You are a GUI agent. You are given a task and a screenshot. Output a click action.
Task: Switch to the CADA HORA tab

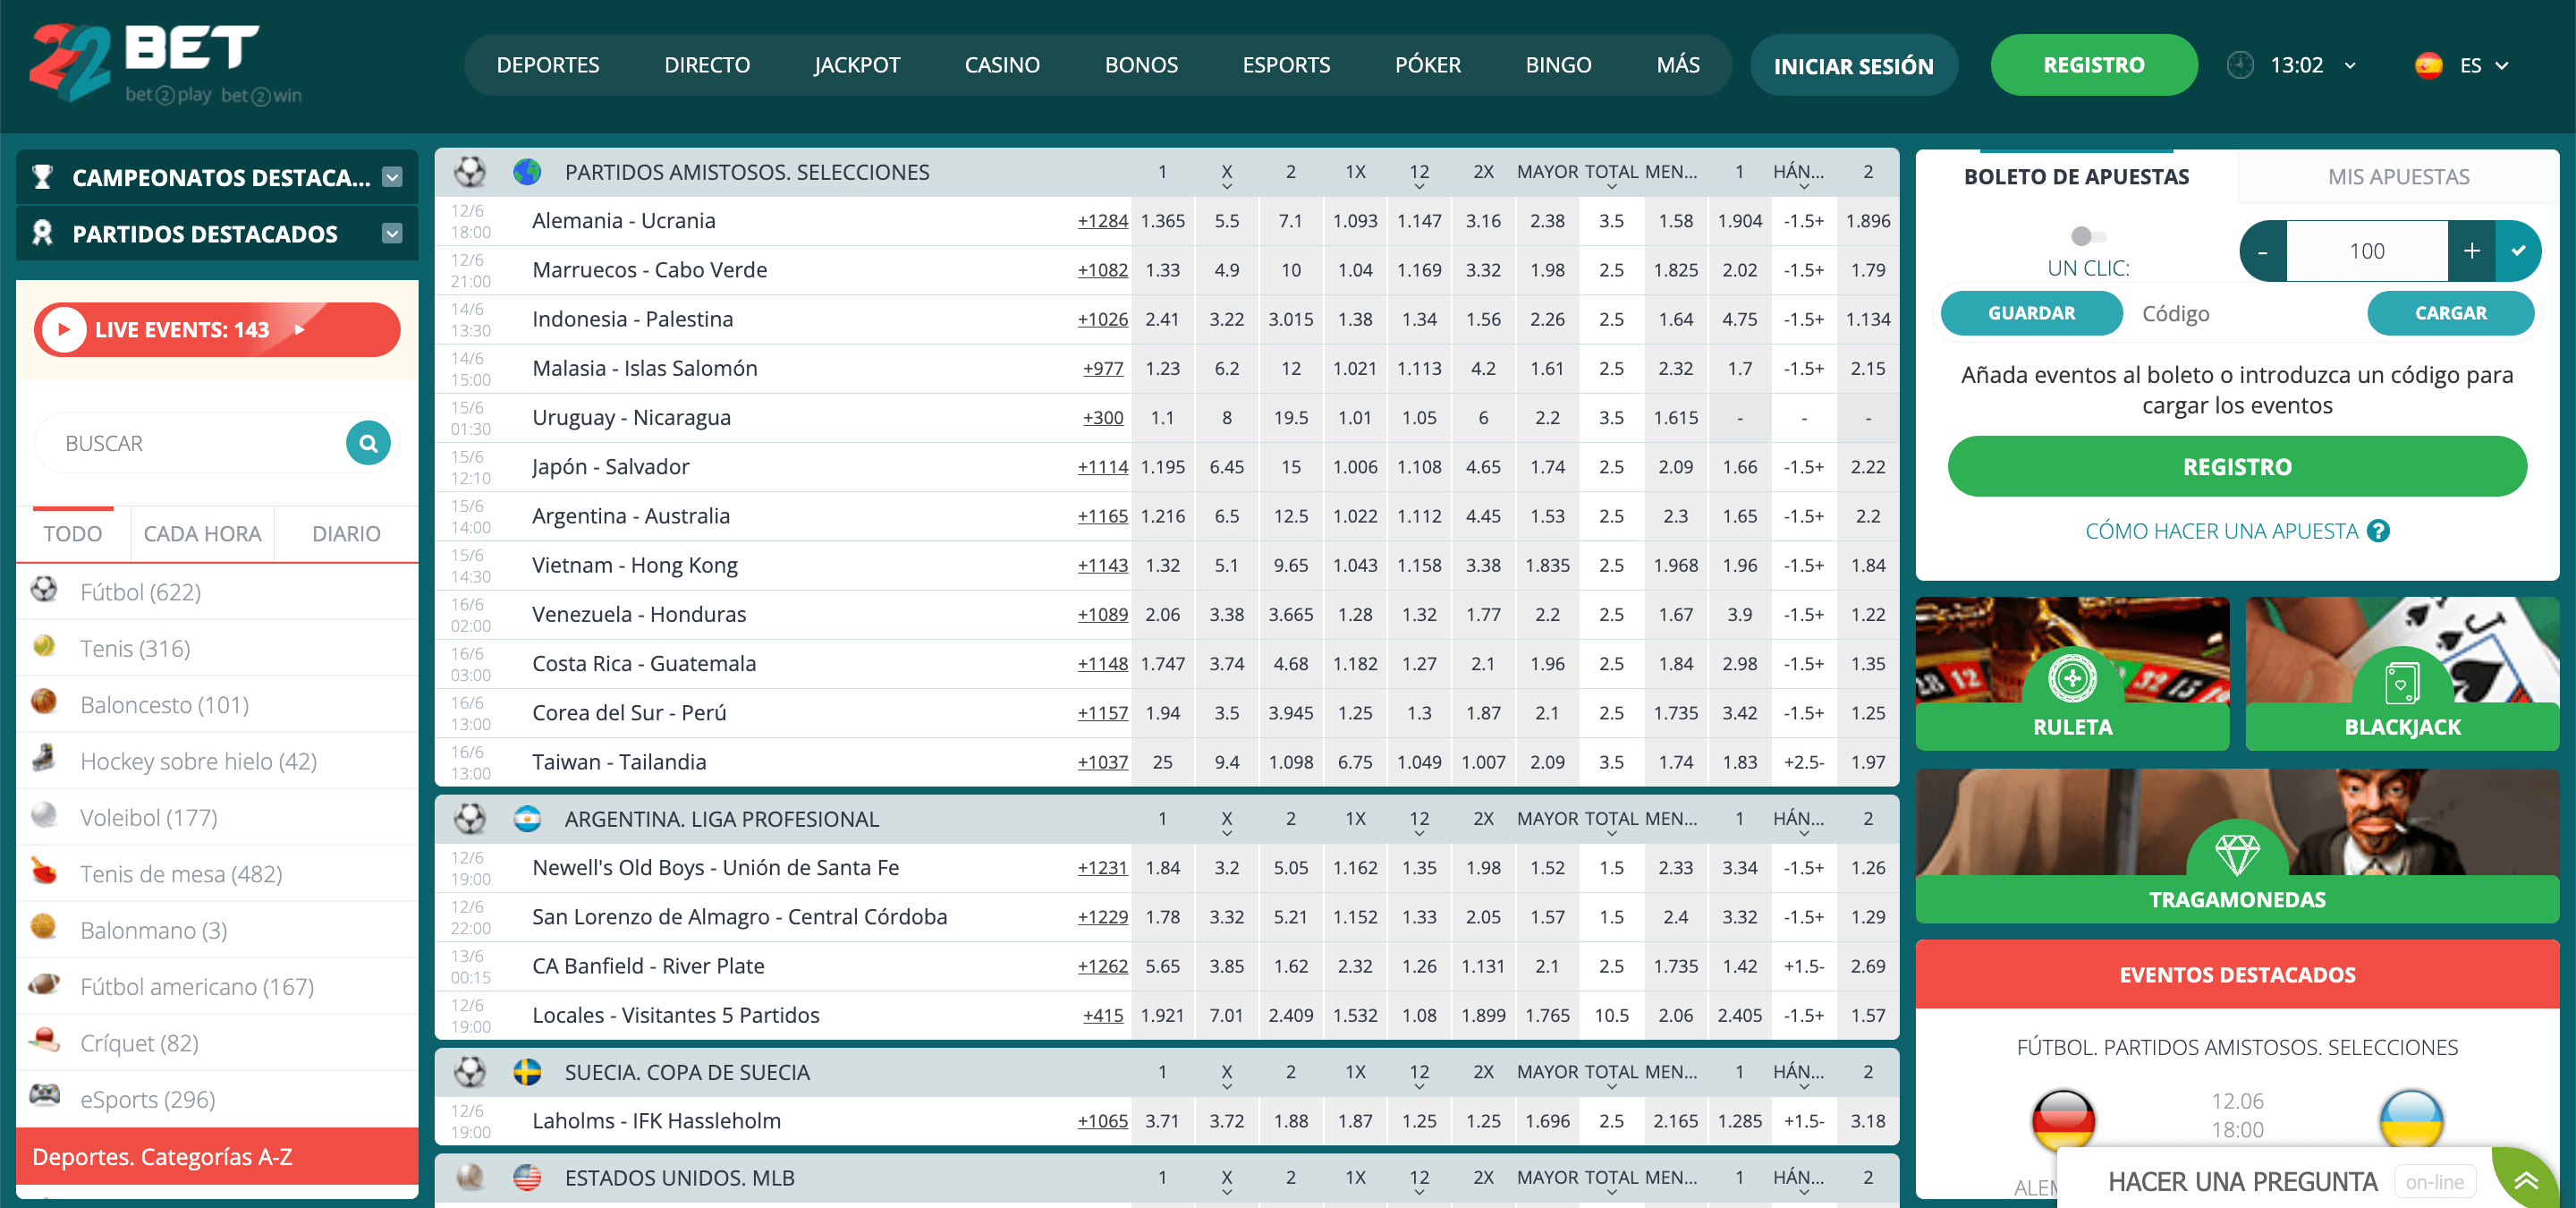click(x=202, y=534)
